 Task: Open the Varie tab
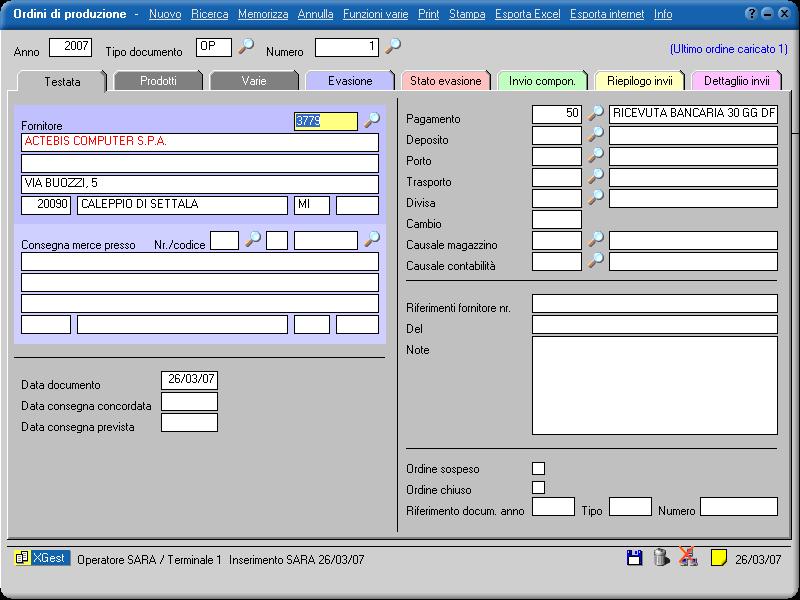point(254,81)
